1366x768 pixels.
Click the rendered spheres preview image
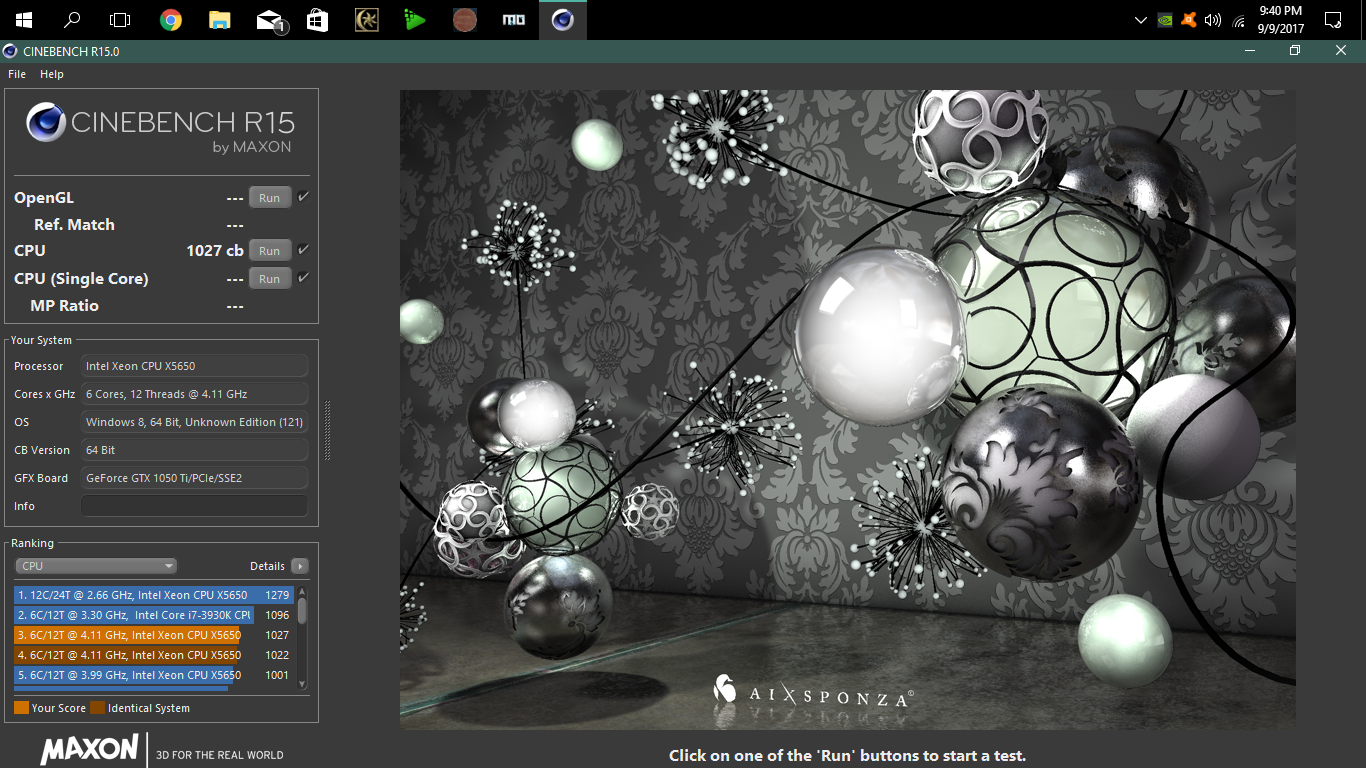[847, 410]
